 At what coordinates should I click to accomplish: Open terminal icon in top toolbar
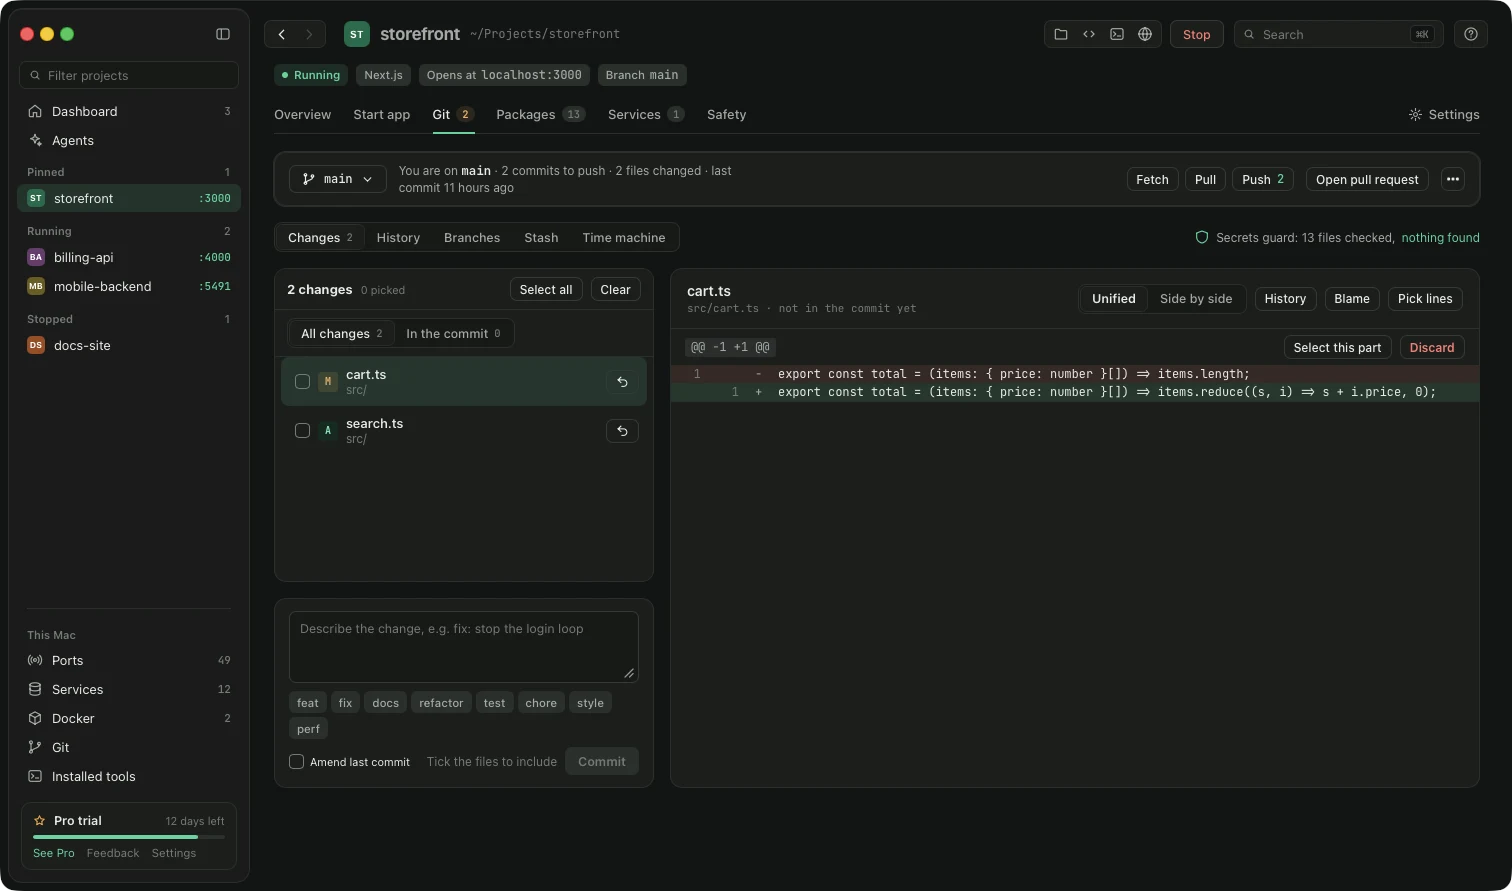click(1117, 34)
